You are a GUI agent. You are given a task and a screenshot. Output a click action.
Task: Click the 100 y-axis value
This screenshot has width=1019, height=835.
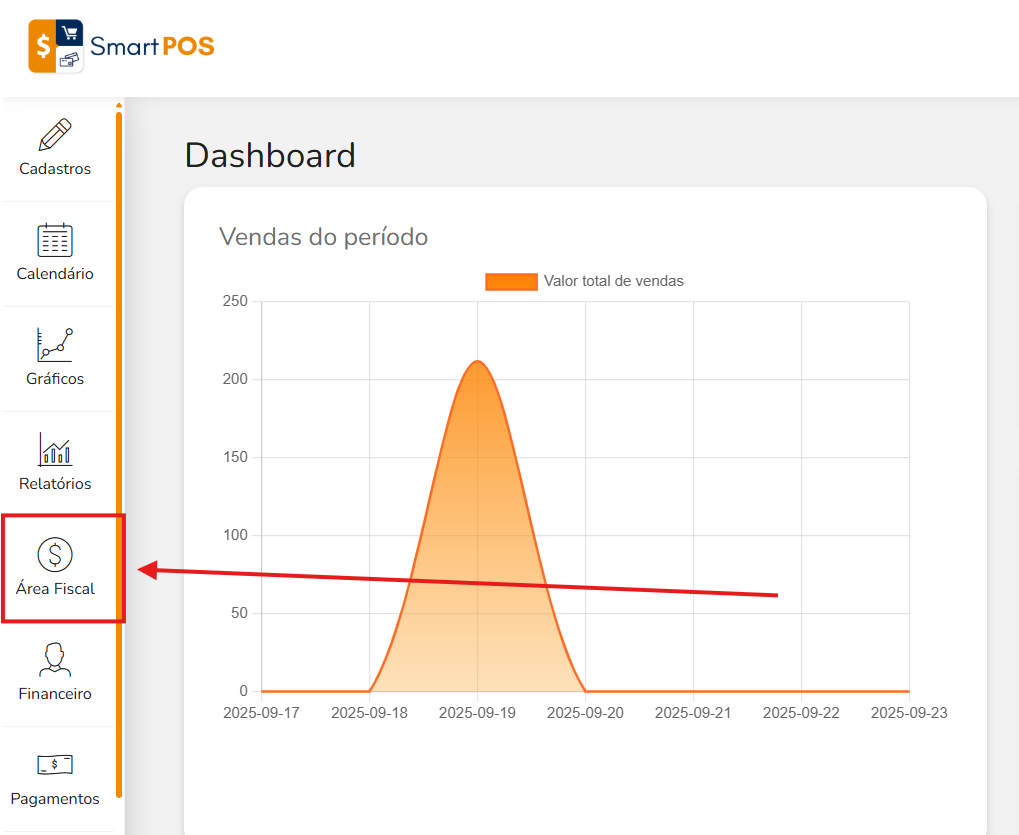[x=235, y=535]
